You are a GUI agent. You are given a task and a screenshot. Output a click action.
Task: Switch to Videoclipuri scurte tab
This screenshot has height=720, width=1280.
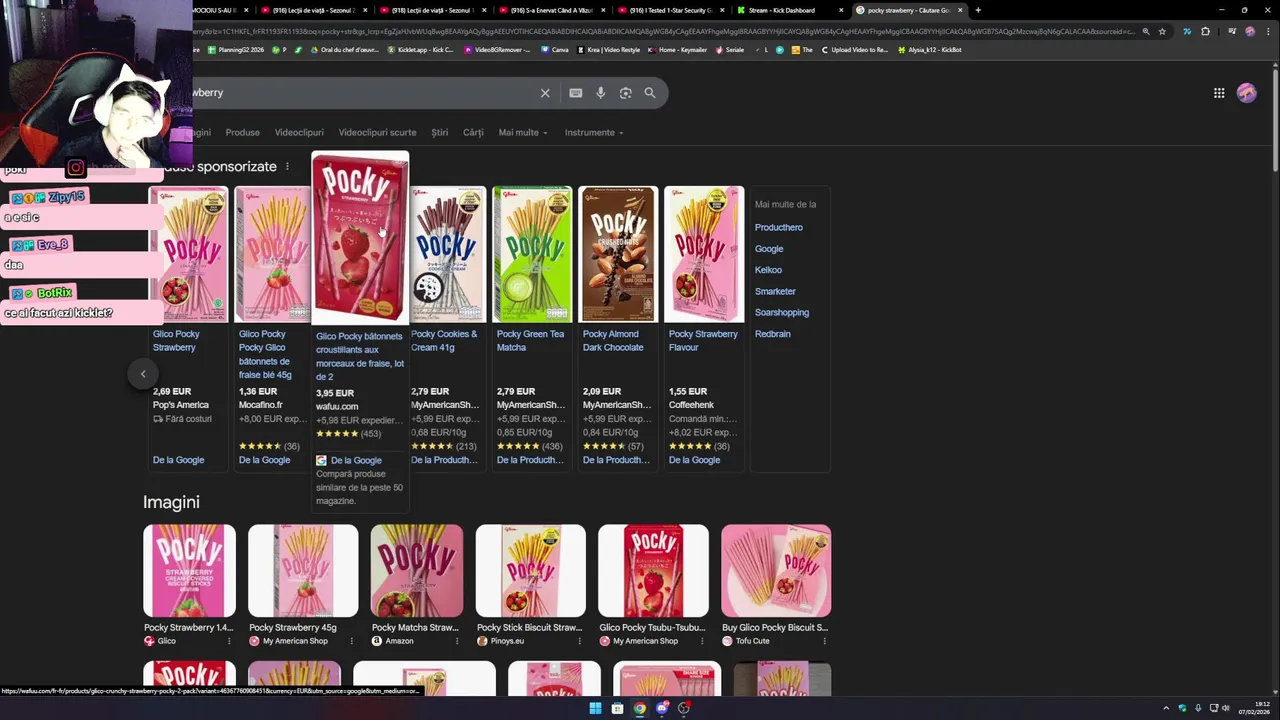coord(377,133)
